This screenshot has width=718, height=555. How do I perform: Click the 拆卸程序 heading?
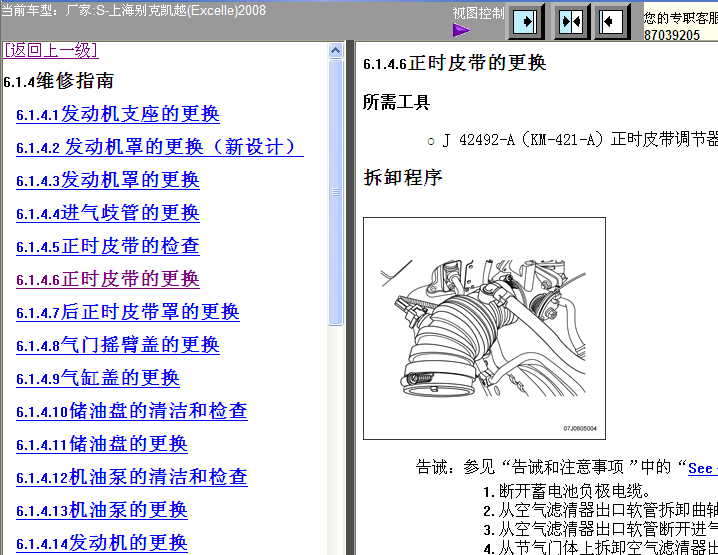[x=403, y=178]
